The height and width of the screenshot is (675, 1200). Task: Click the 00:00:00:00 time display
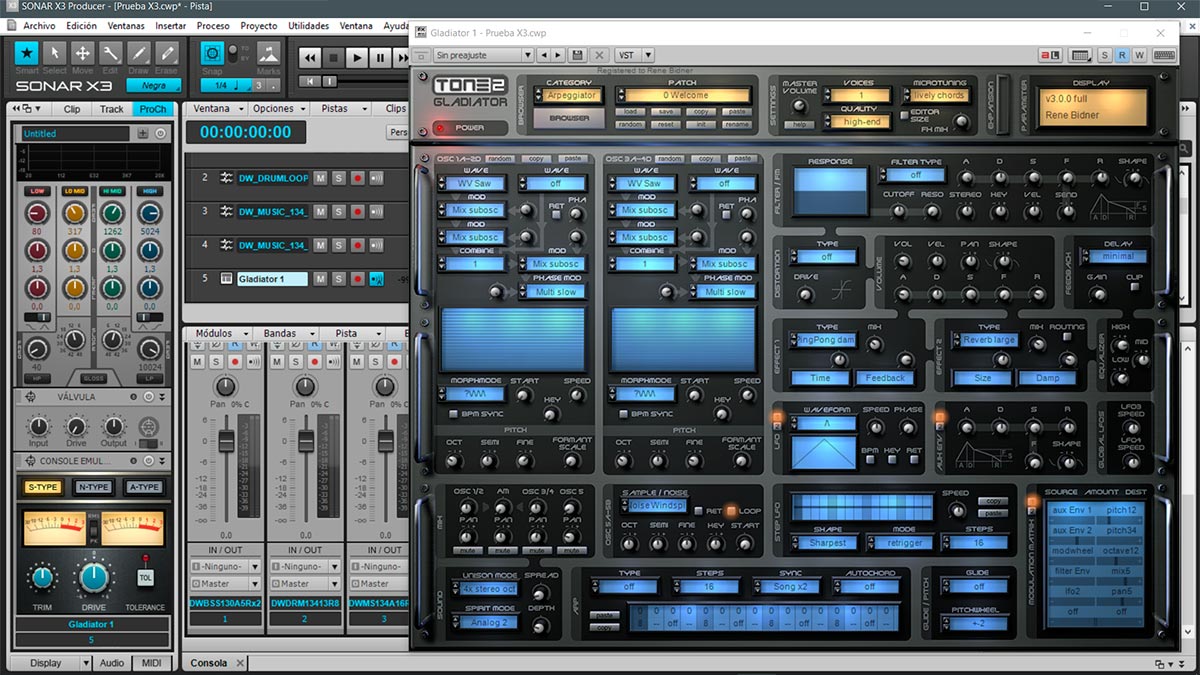[x=245, y=132]
